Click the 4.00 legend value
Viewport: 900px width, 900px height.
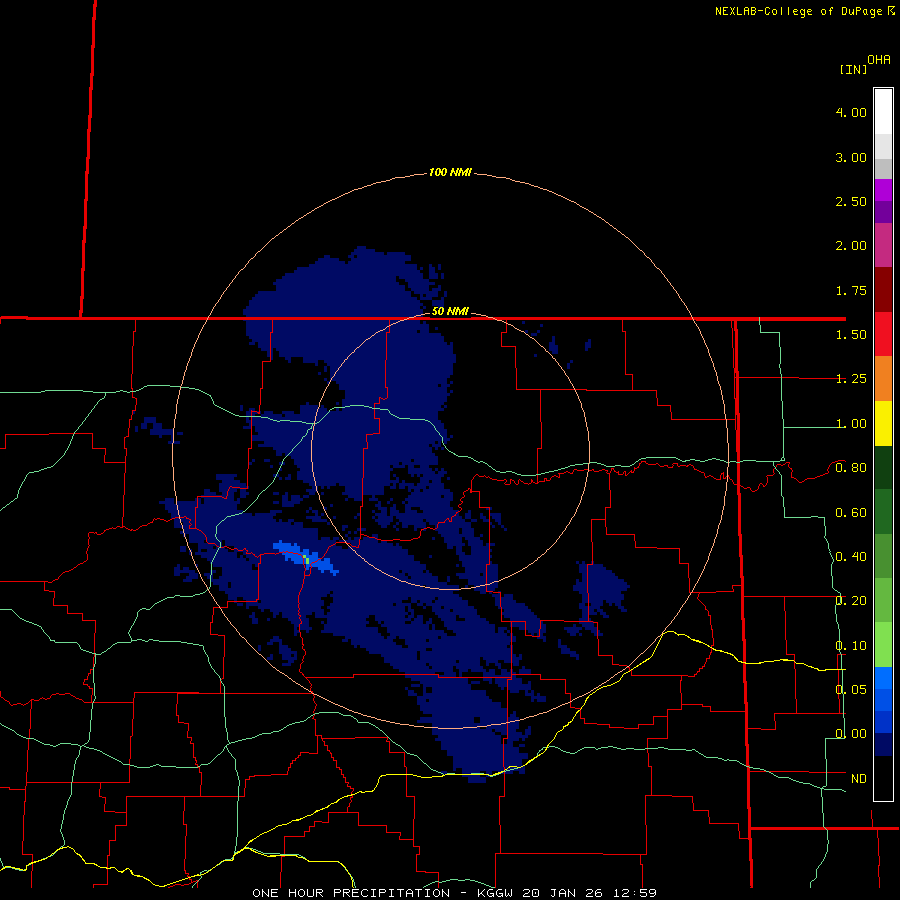[851, 112]
